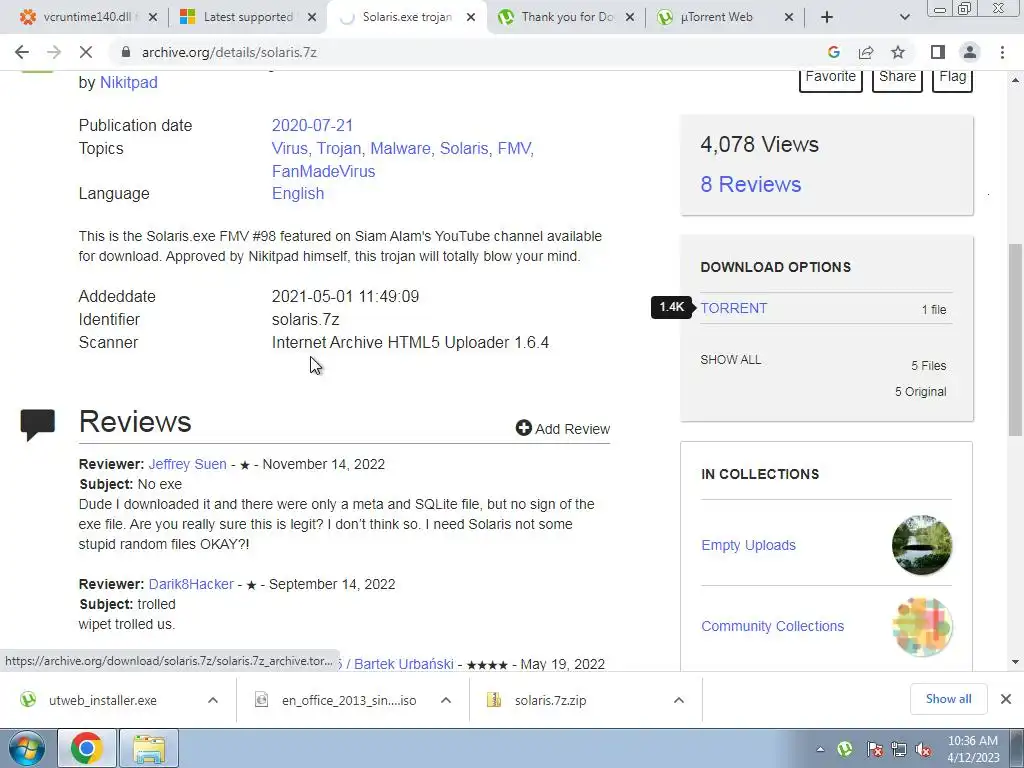Switch to the µTorrent Web tab
The image size is (1024, 768).
[x=717, y=17]
